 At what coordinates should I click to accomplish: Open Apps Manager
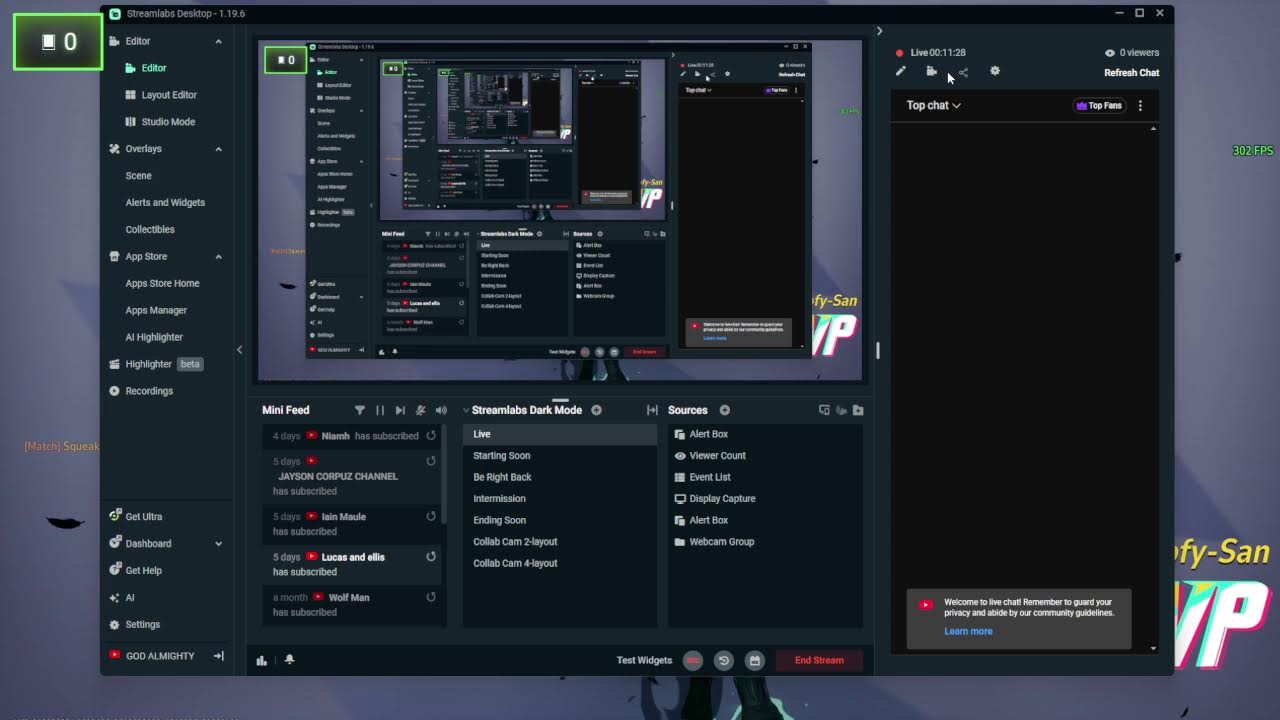156,311
